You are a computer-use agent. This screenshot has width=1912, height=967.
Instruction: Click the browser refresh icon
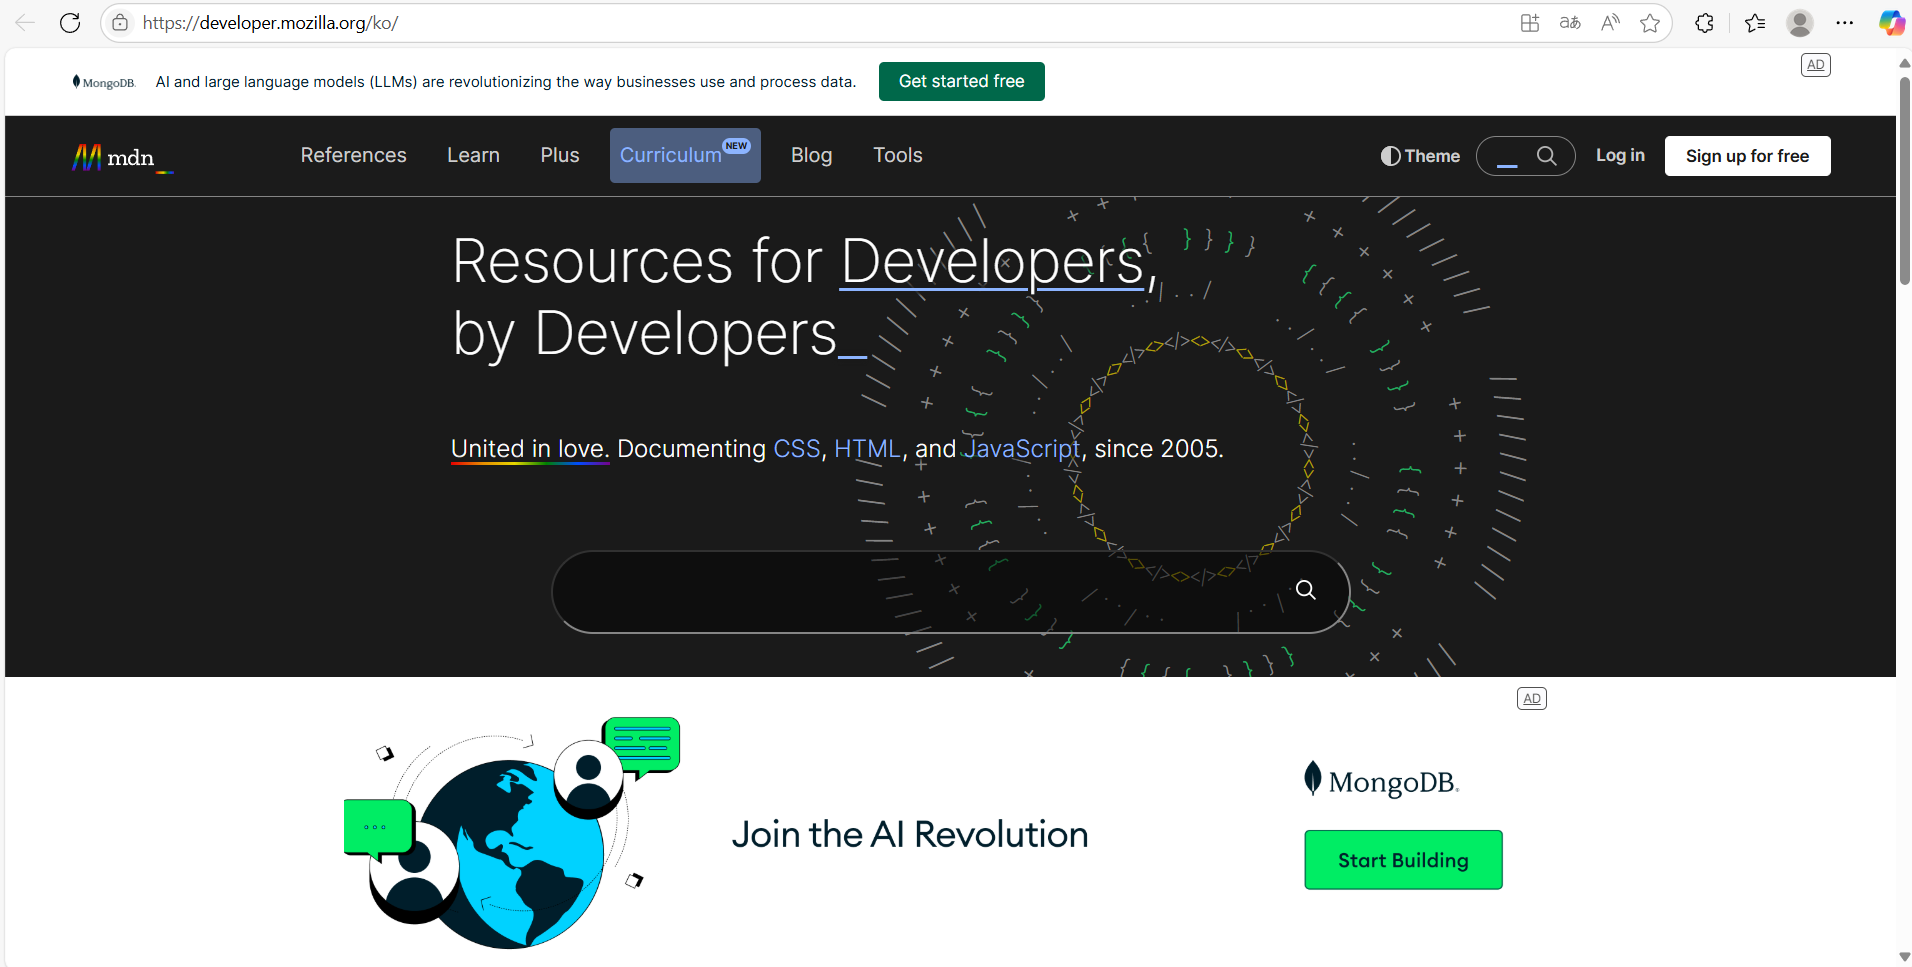point(70,23)
